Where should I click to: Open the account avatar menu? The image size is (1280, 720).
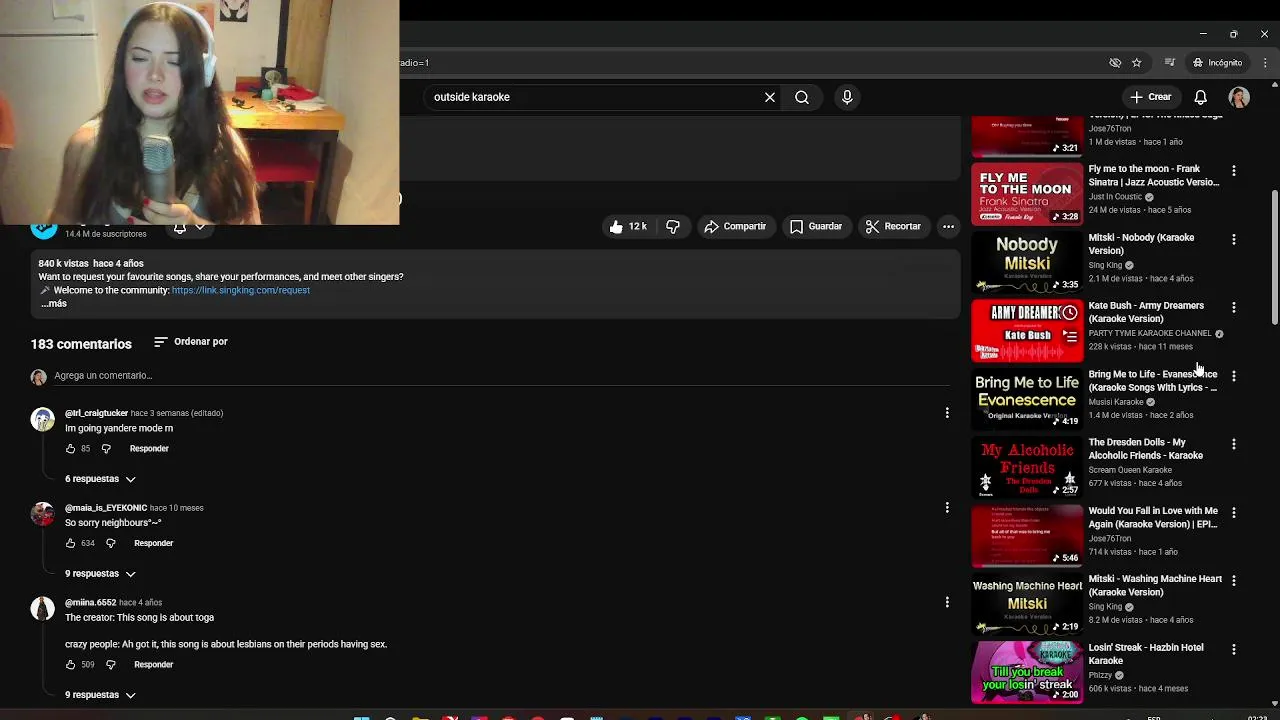pyautogui.click(x=1239, y=97)
